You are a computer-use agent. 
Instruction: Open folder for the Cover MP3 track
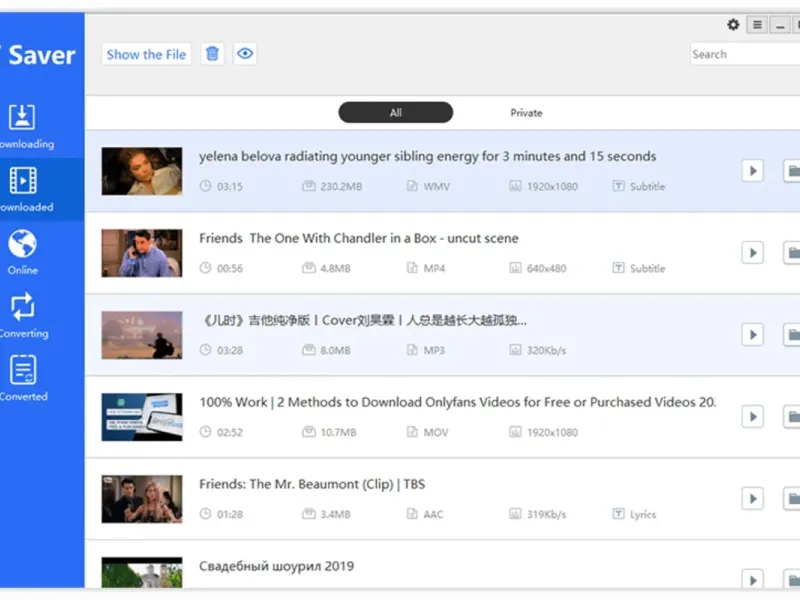point(792,335)
